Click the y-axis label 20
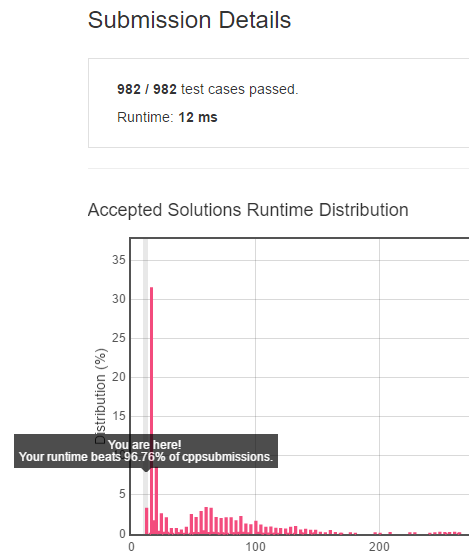This screenshot has height=560, width=469. pos(119,377)
